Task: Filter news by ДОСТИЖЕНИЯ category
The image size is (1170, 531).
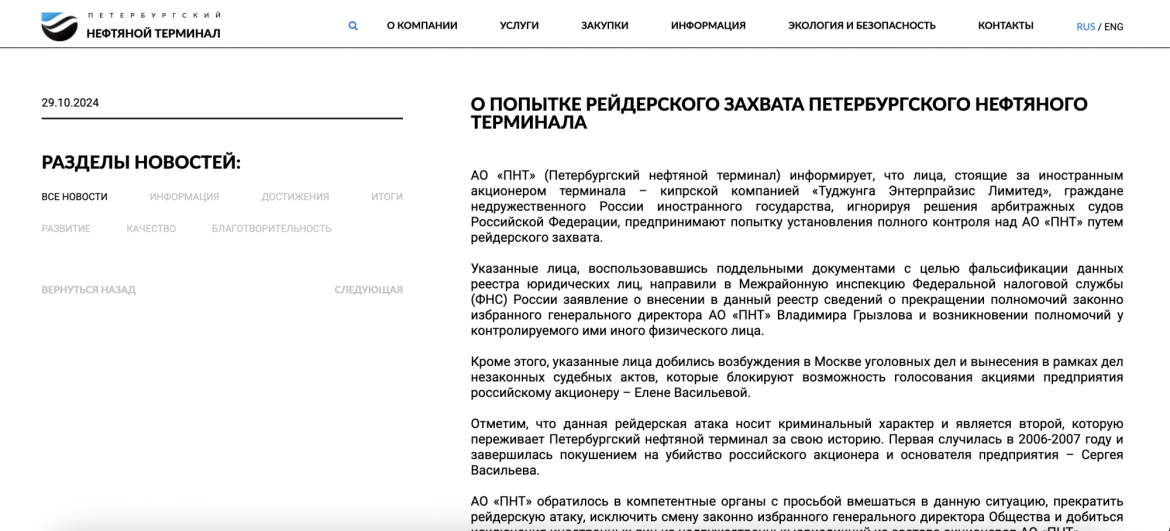Action: (295, 197)
